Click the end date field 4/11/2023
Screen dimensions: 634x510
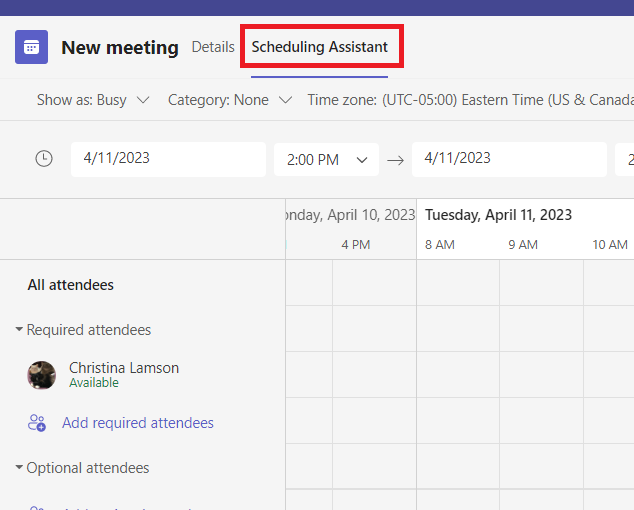click(x=509, y=159)
